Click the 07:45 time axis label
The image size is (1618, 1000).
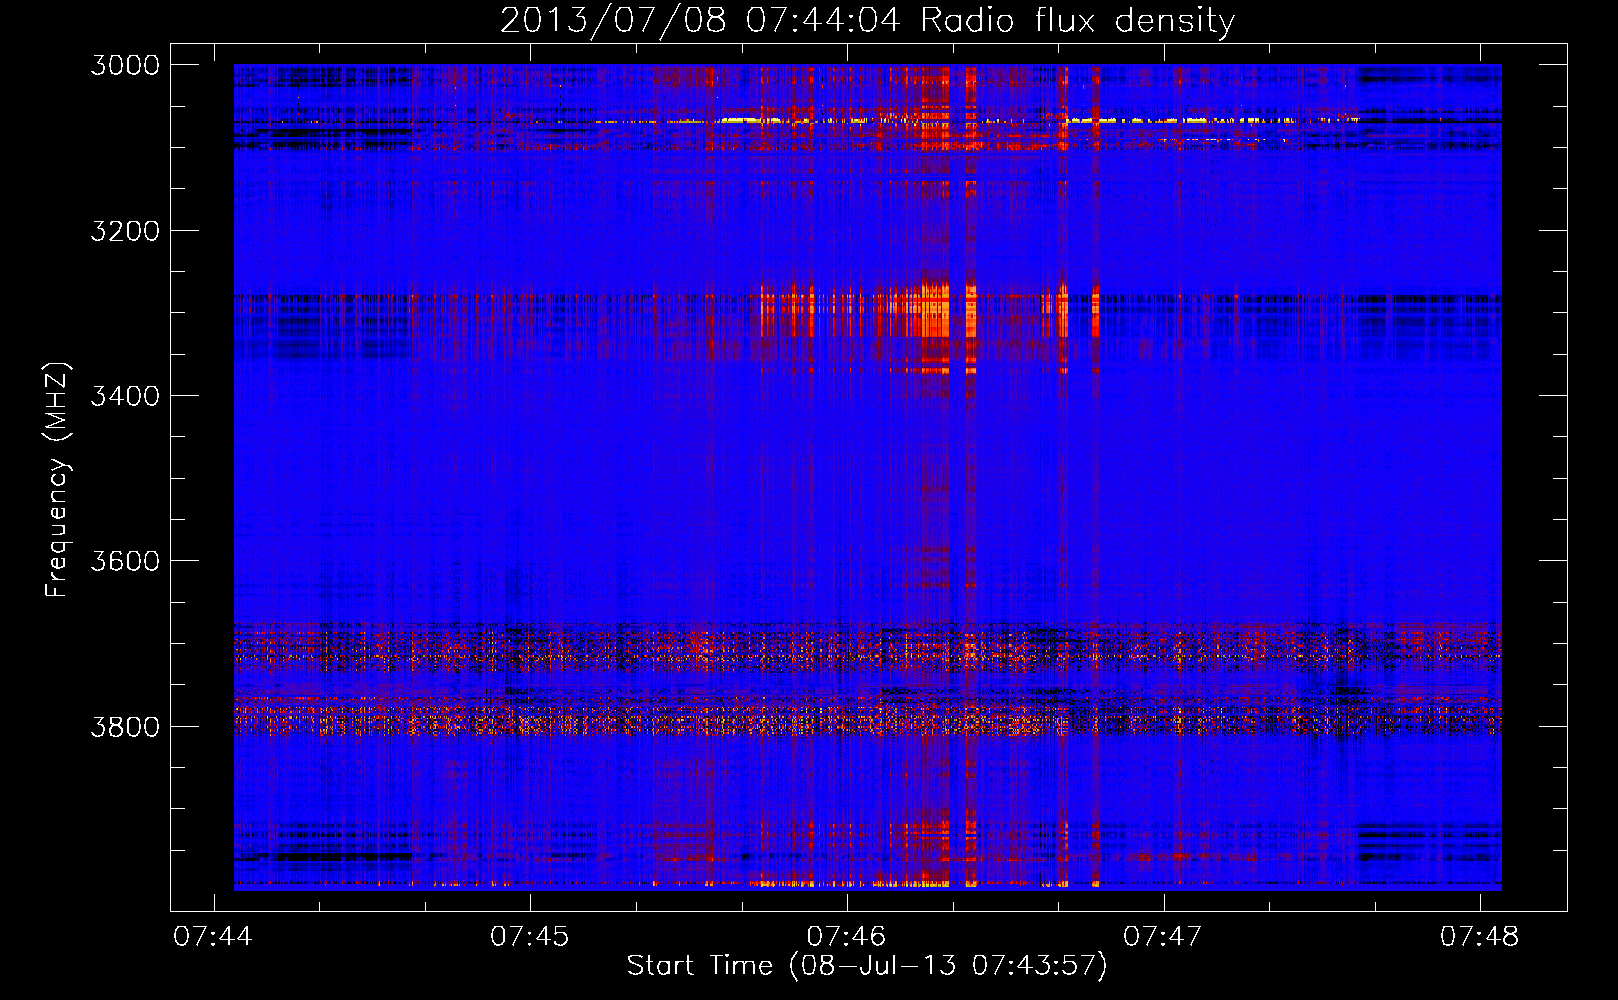(x=529, y=936)
